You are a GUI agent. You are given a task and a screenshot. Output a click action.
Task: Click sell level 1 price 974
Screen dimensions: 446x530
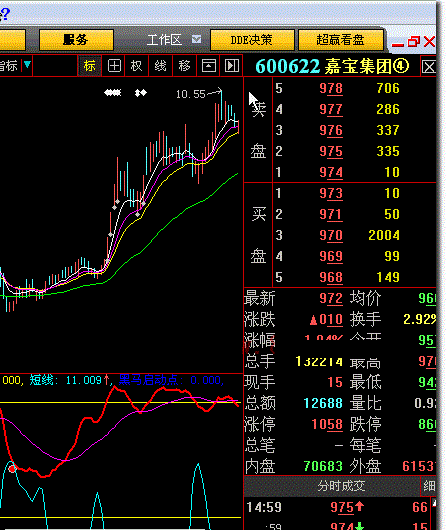[331, 172]
